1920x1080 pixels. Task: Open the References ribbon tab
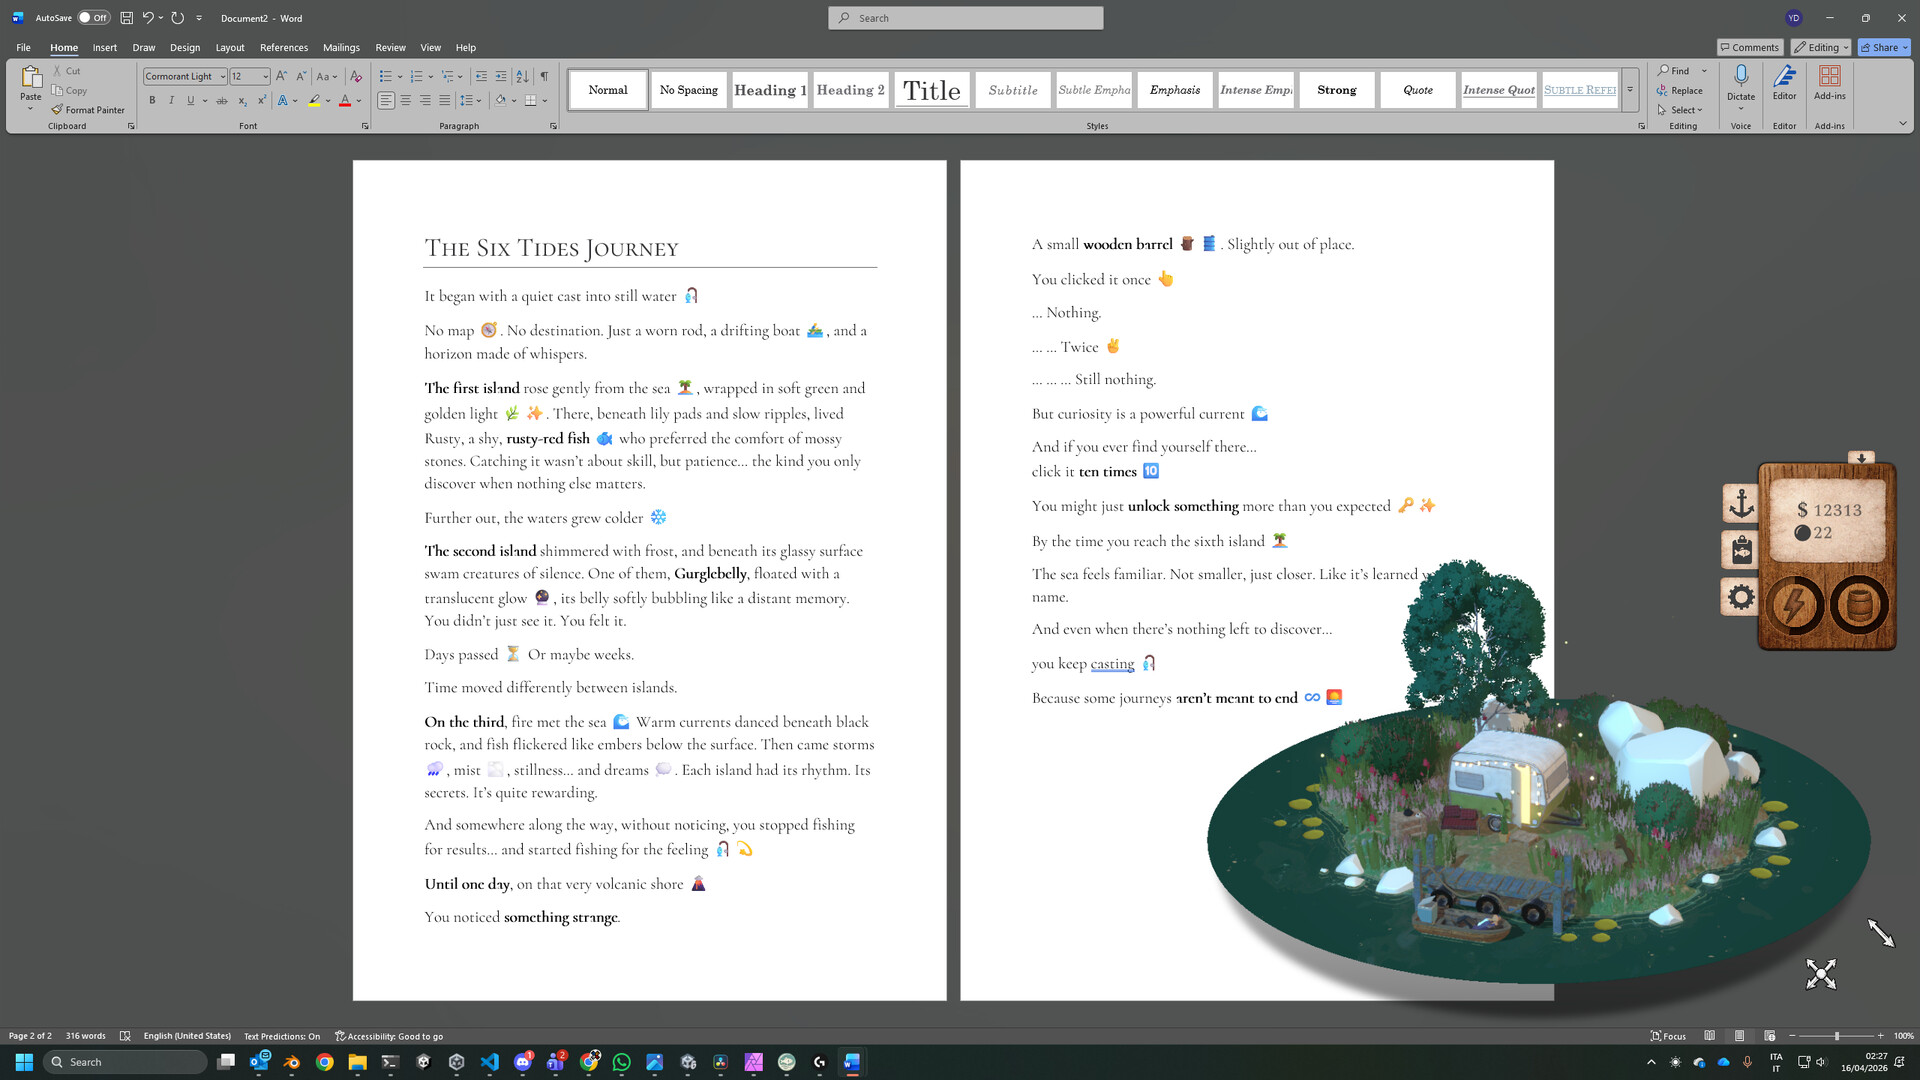(283, 47)
